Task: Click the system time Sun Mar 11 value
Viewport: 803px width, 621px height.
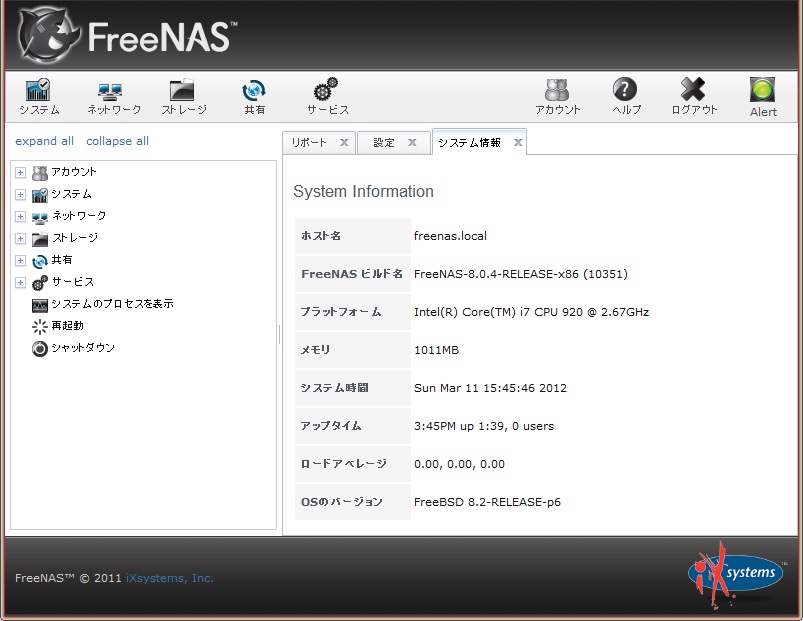Action: click(x=491, y=388)
